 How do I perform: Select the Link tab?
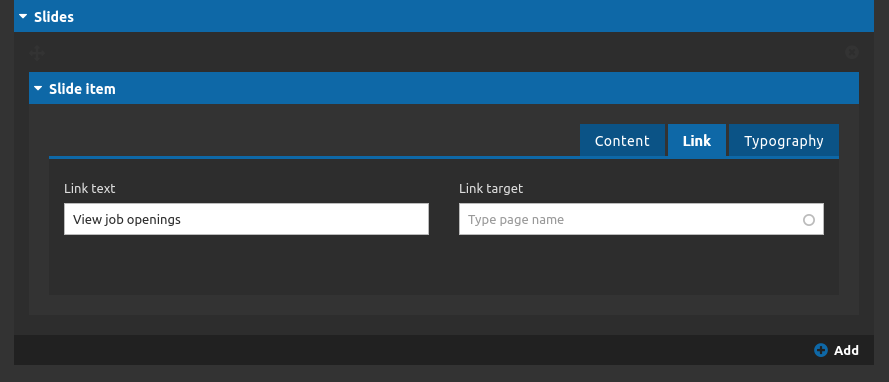coord(697,141)
